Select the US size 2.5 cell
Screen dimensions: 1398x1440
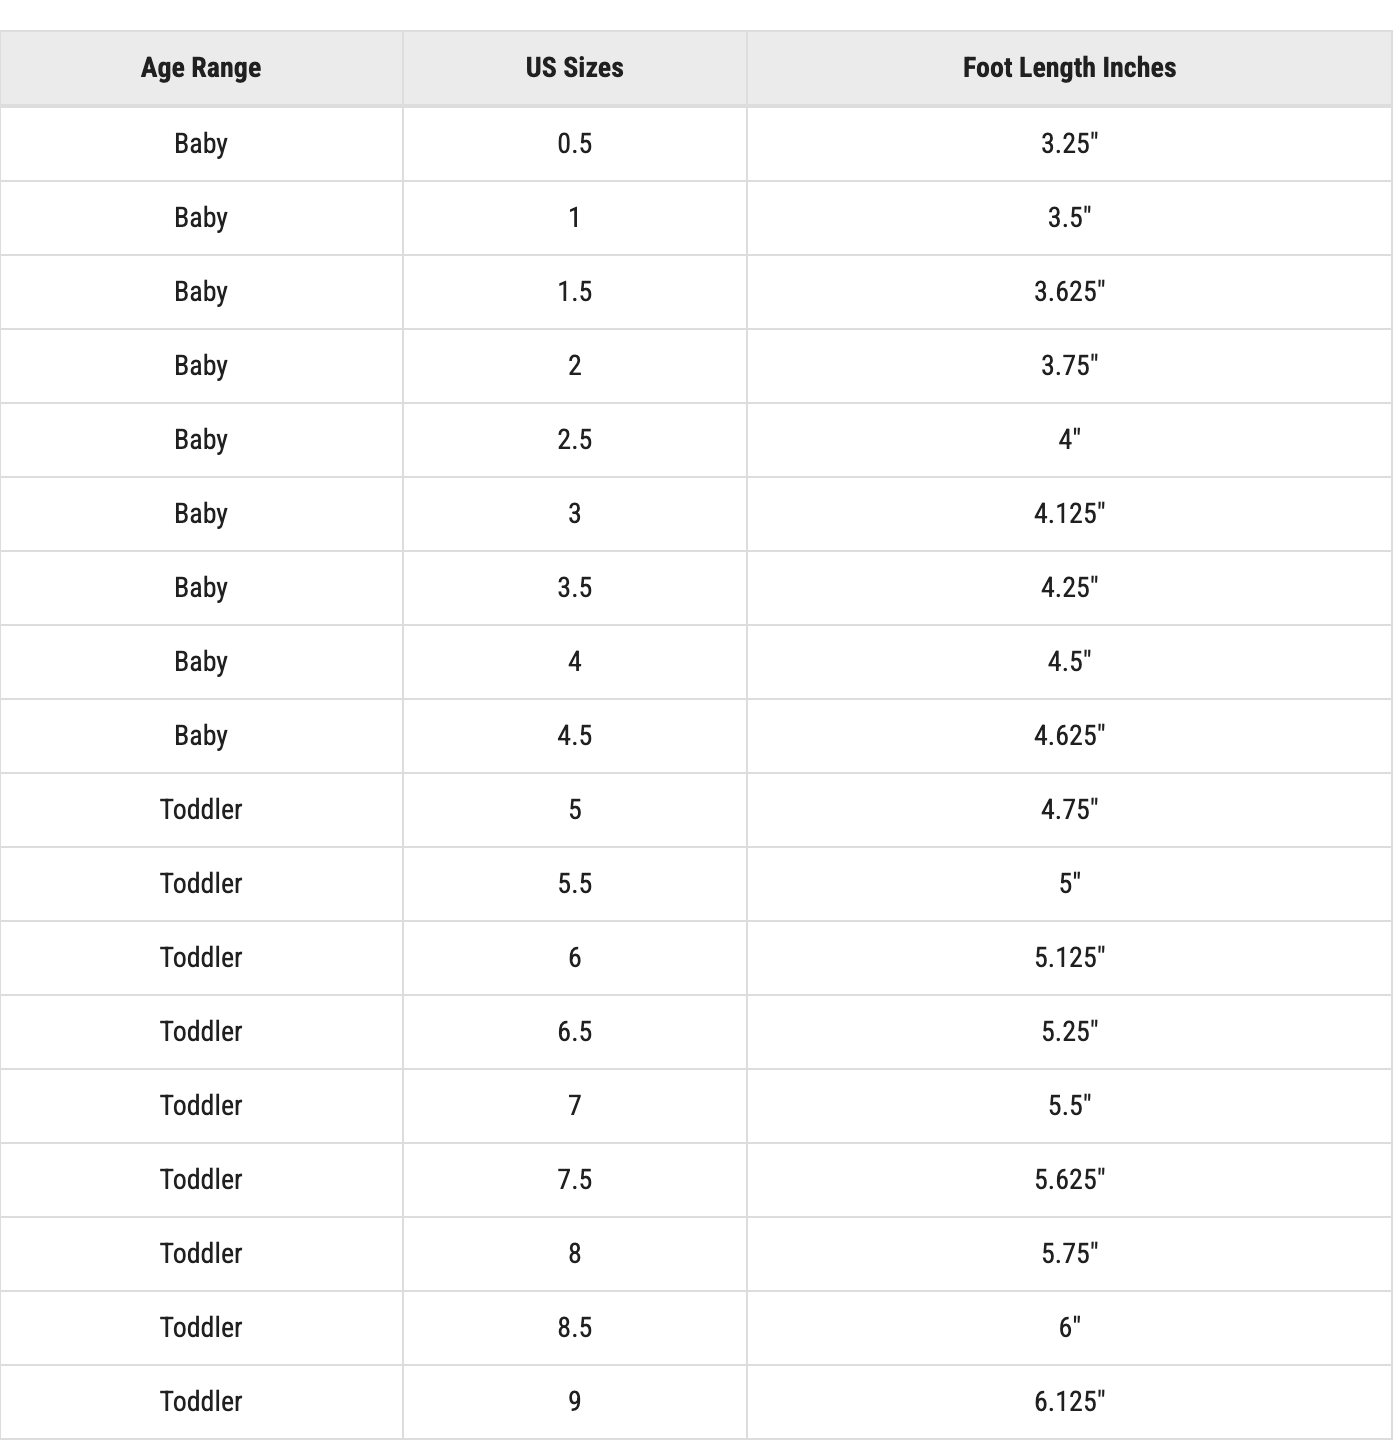coord(574,440)
